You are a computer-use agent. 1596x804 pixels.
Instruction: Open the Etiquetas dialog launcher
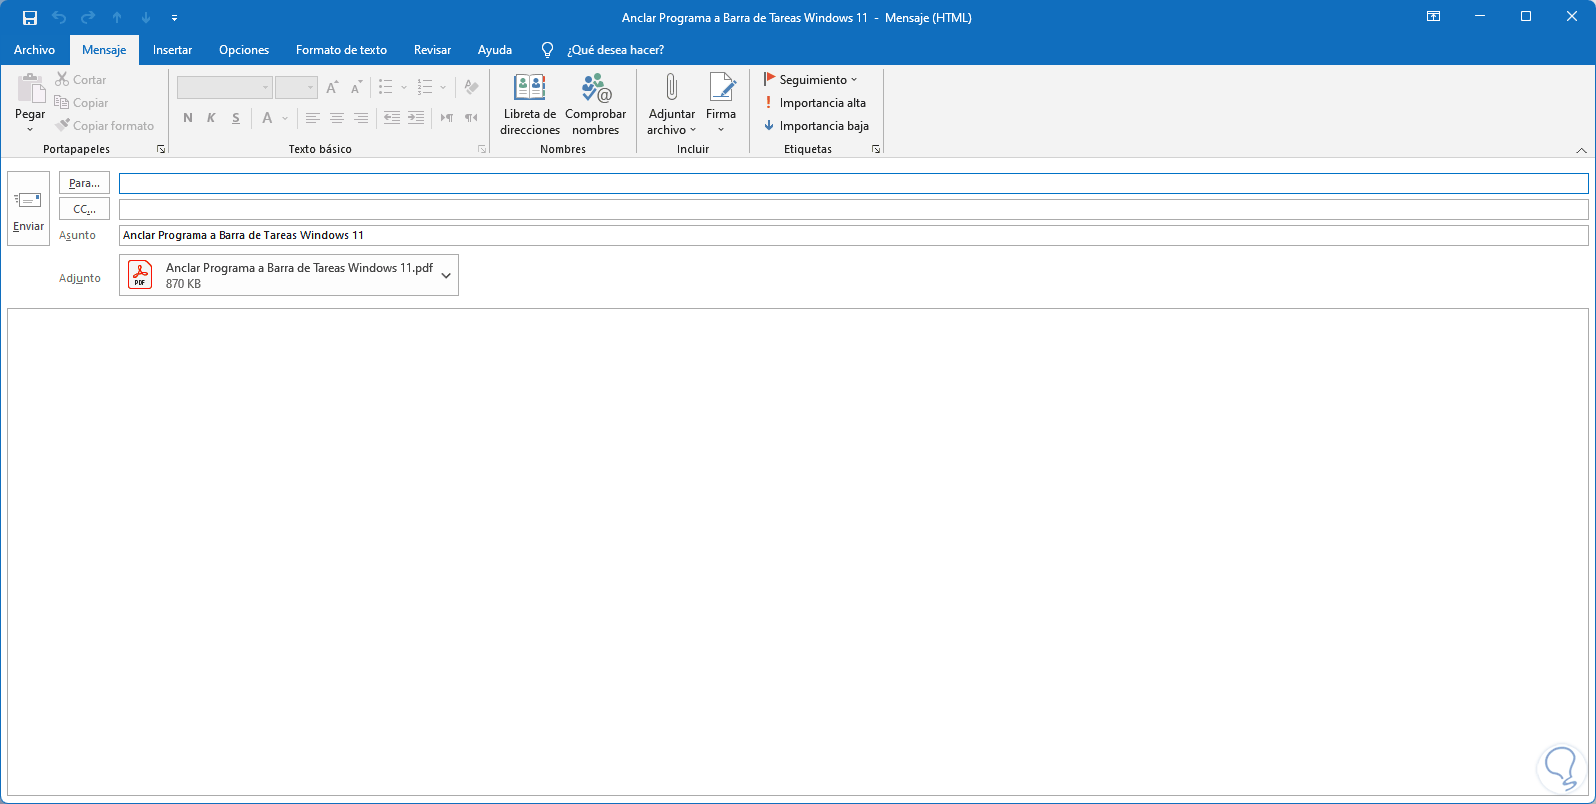coord(876,149)
